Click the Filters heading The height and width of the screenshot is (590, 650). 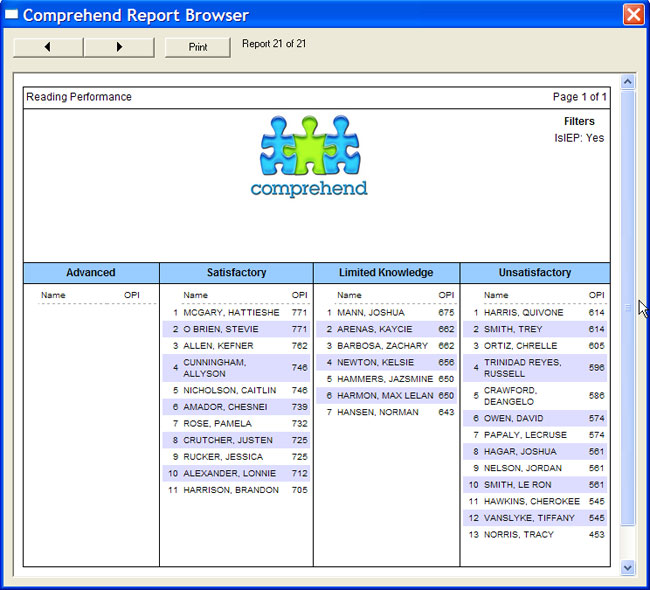(579, 121)
